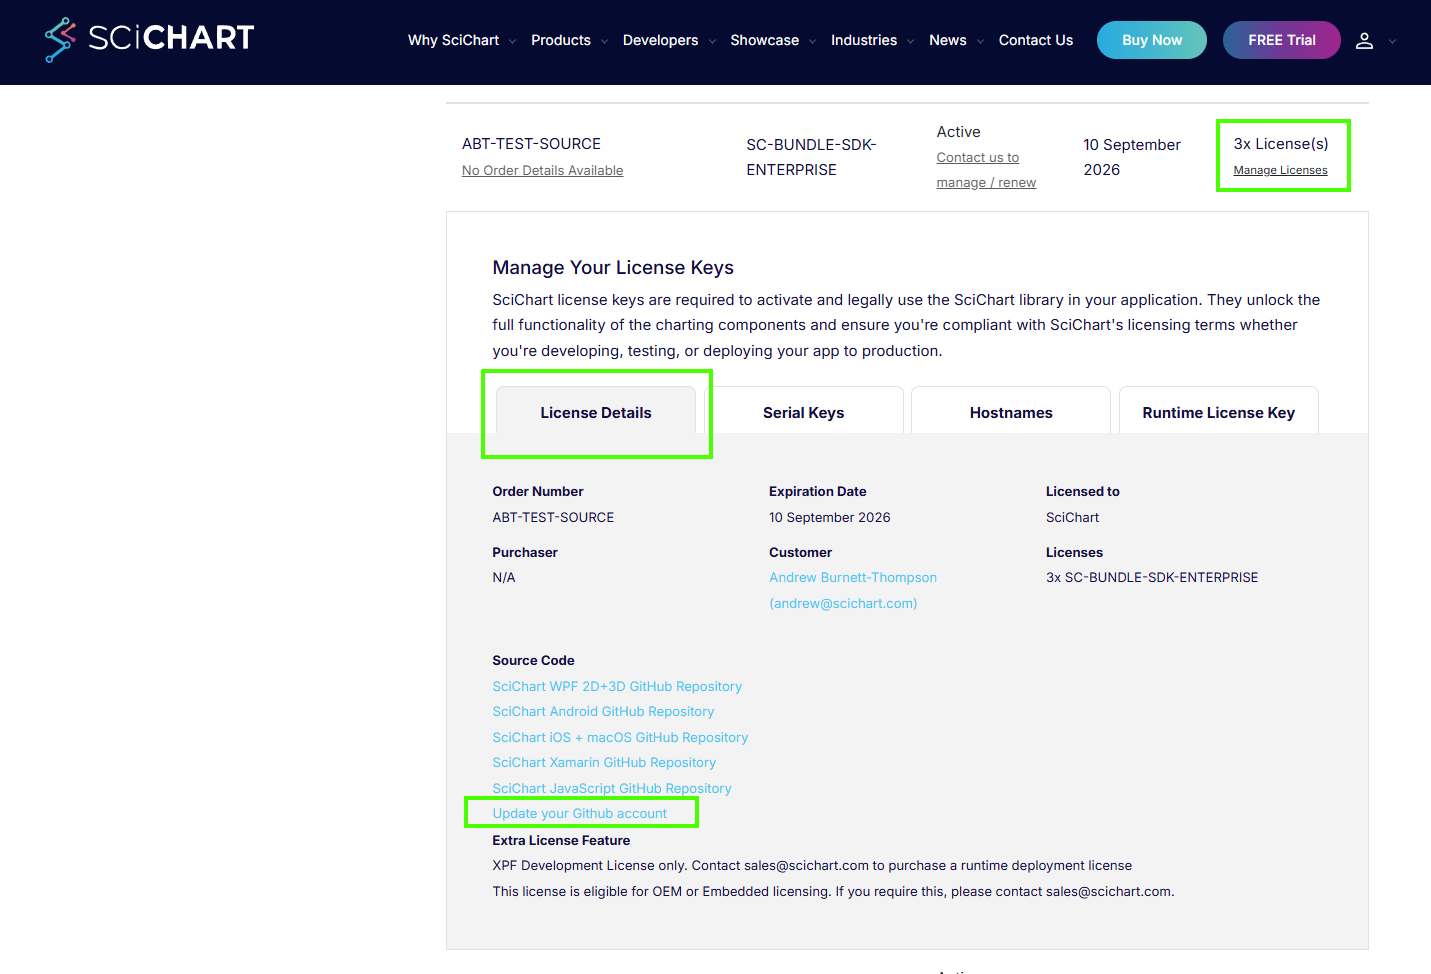Viewport: 1431px width, 974px height.
Task: Select the SC-BUNDLE-SDK-ENTERPRISE product text in the top row
Action: pyautogui.click(x=811, y=157)
